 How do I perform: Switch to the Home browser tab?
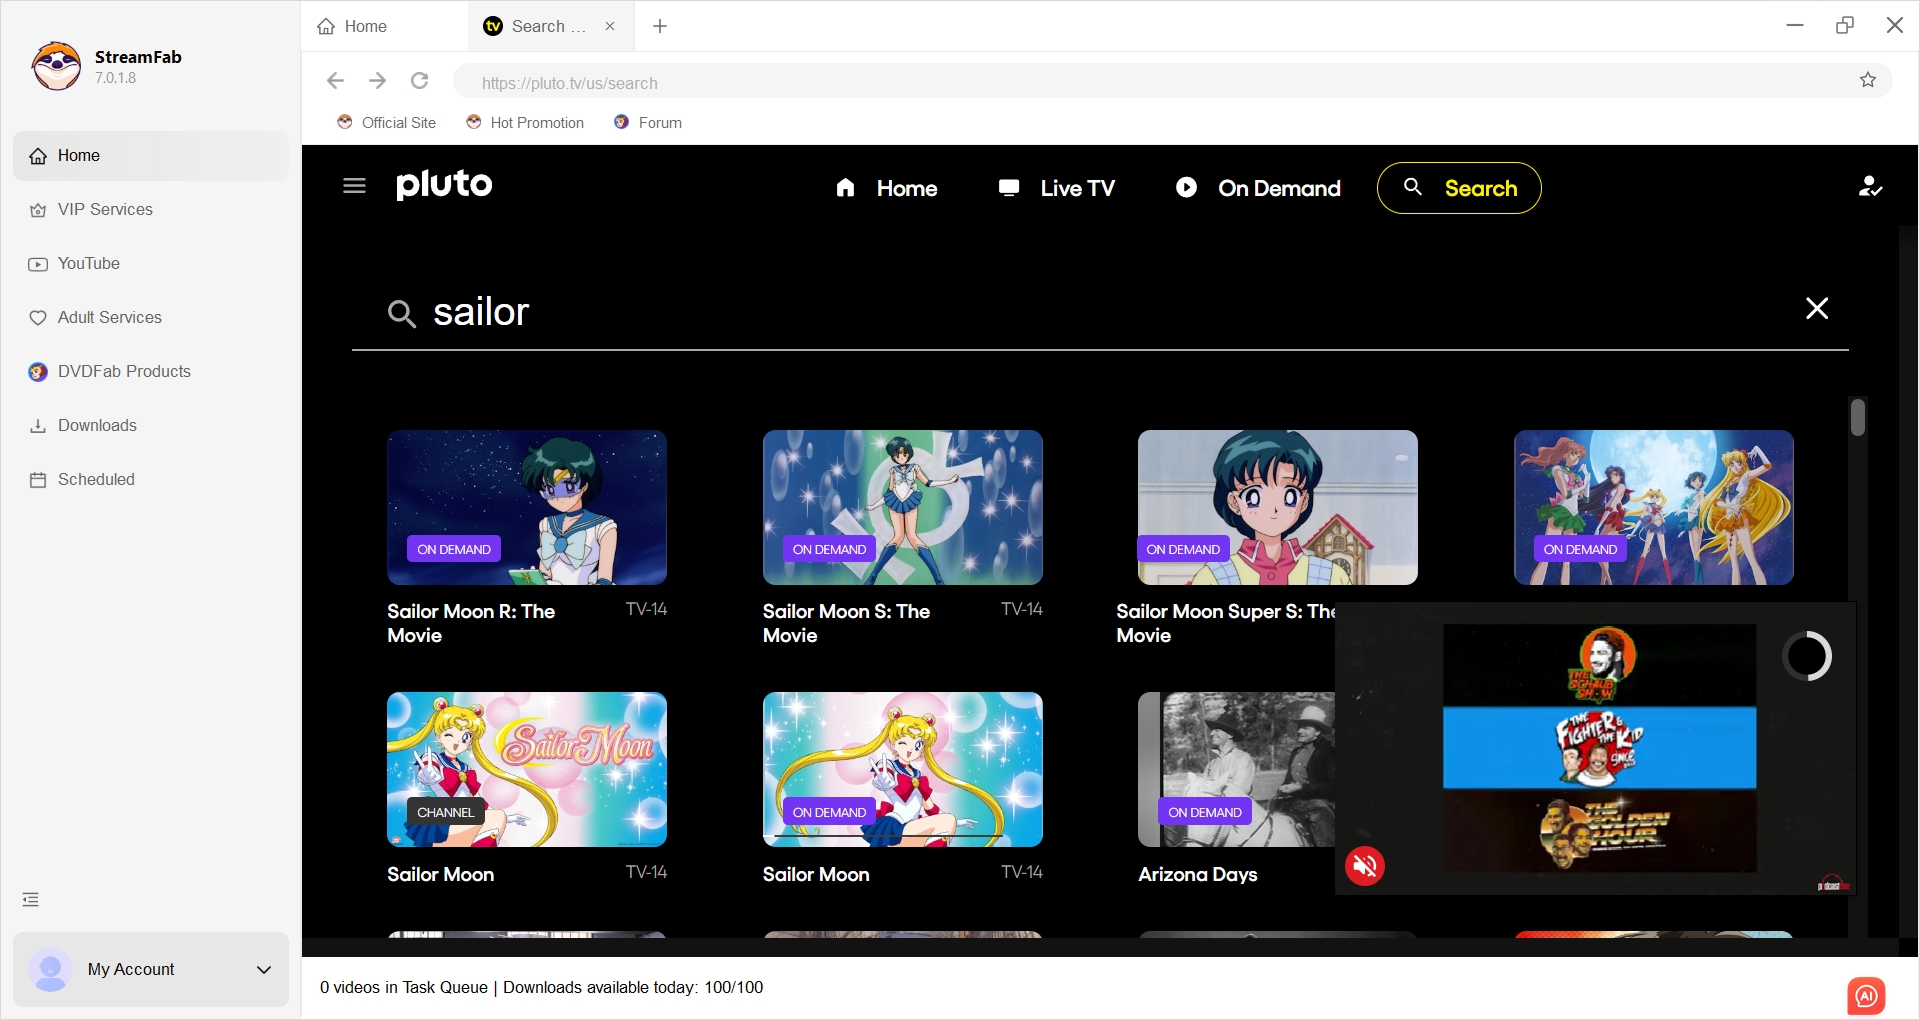(385, 26)
